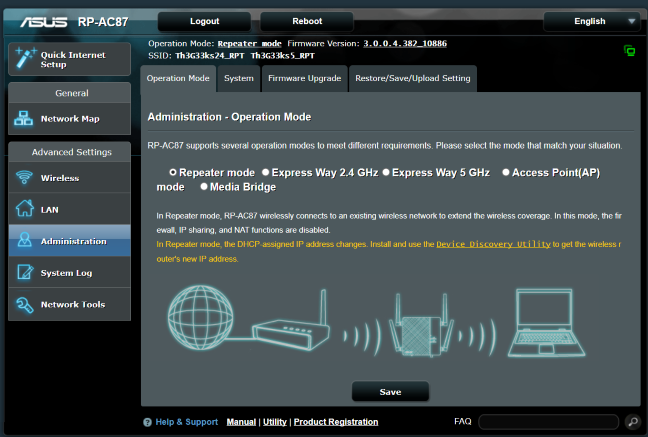Screen dimensions: 648x437
Task: Click the Administration - Operation Mode heading
Action: pos(229,117)
